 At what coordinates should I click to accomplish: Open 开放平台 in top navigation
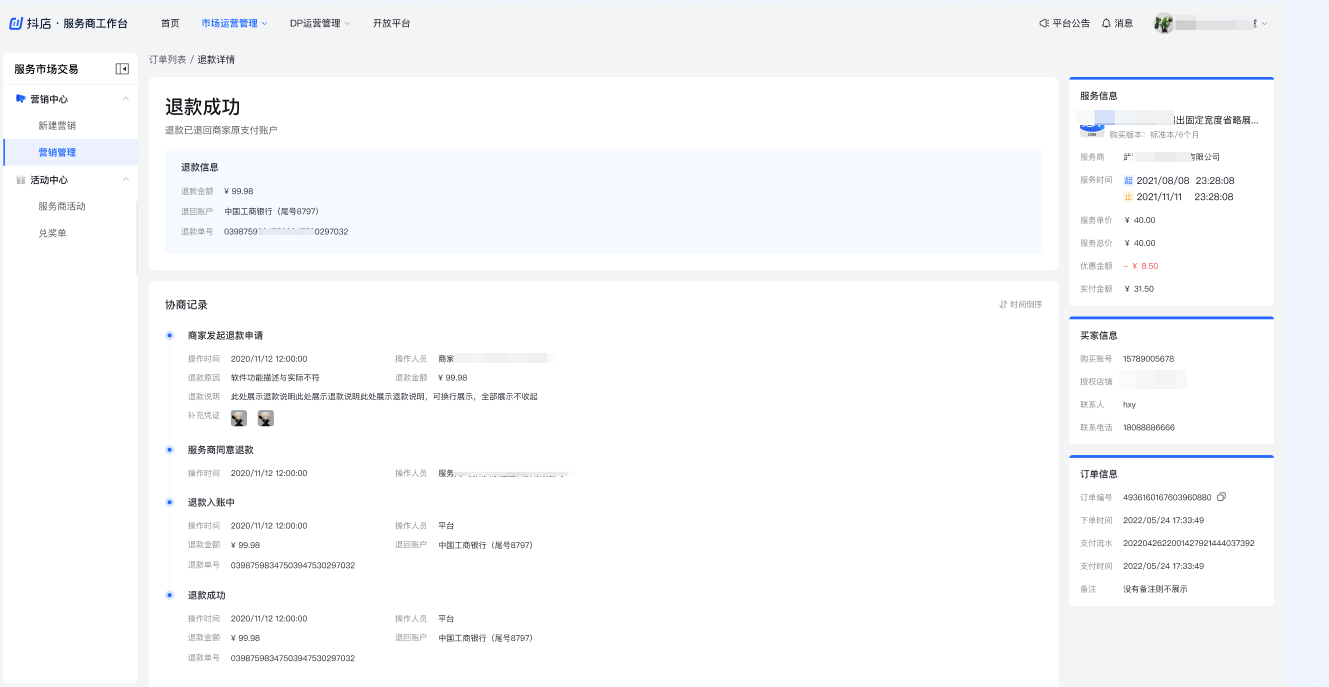click(391, 23)
